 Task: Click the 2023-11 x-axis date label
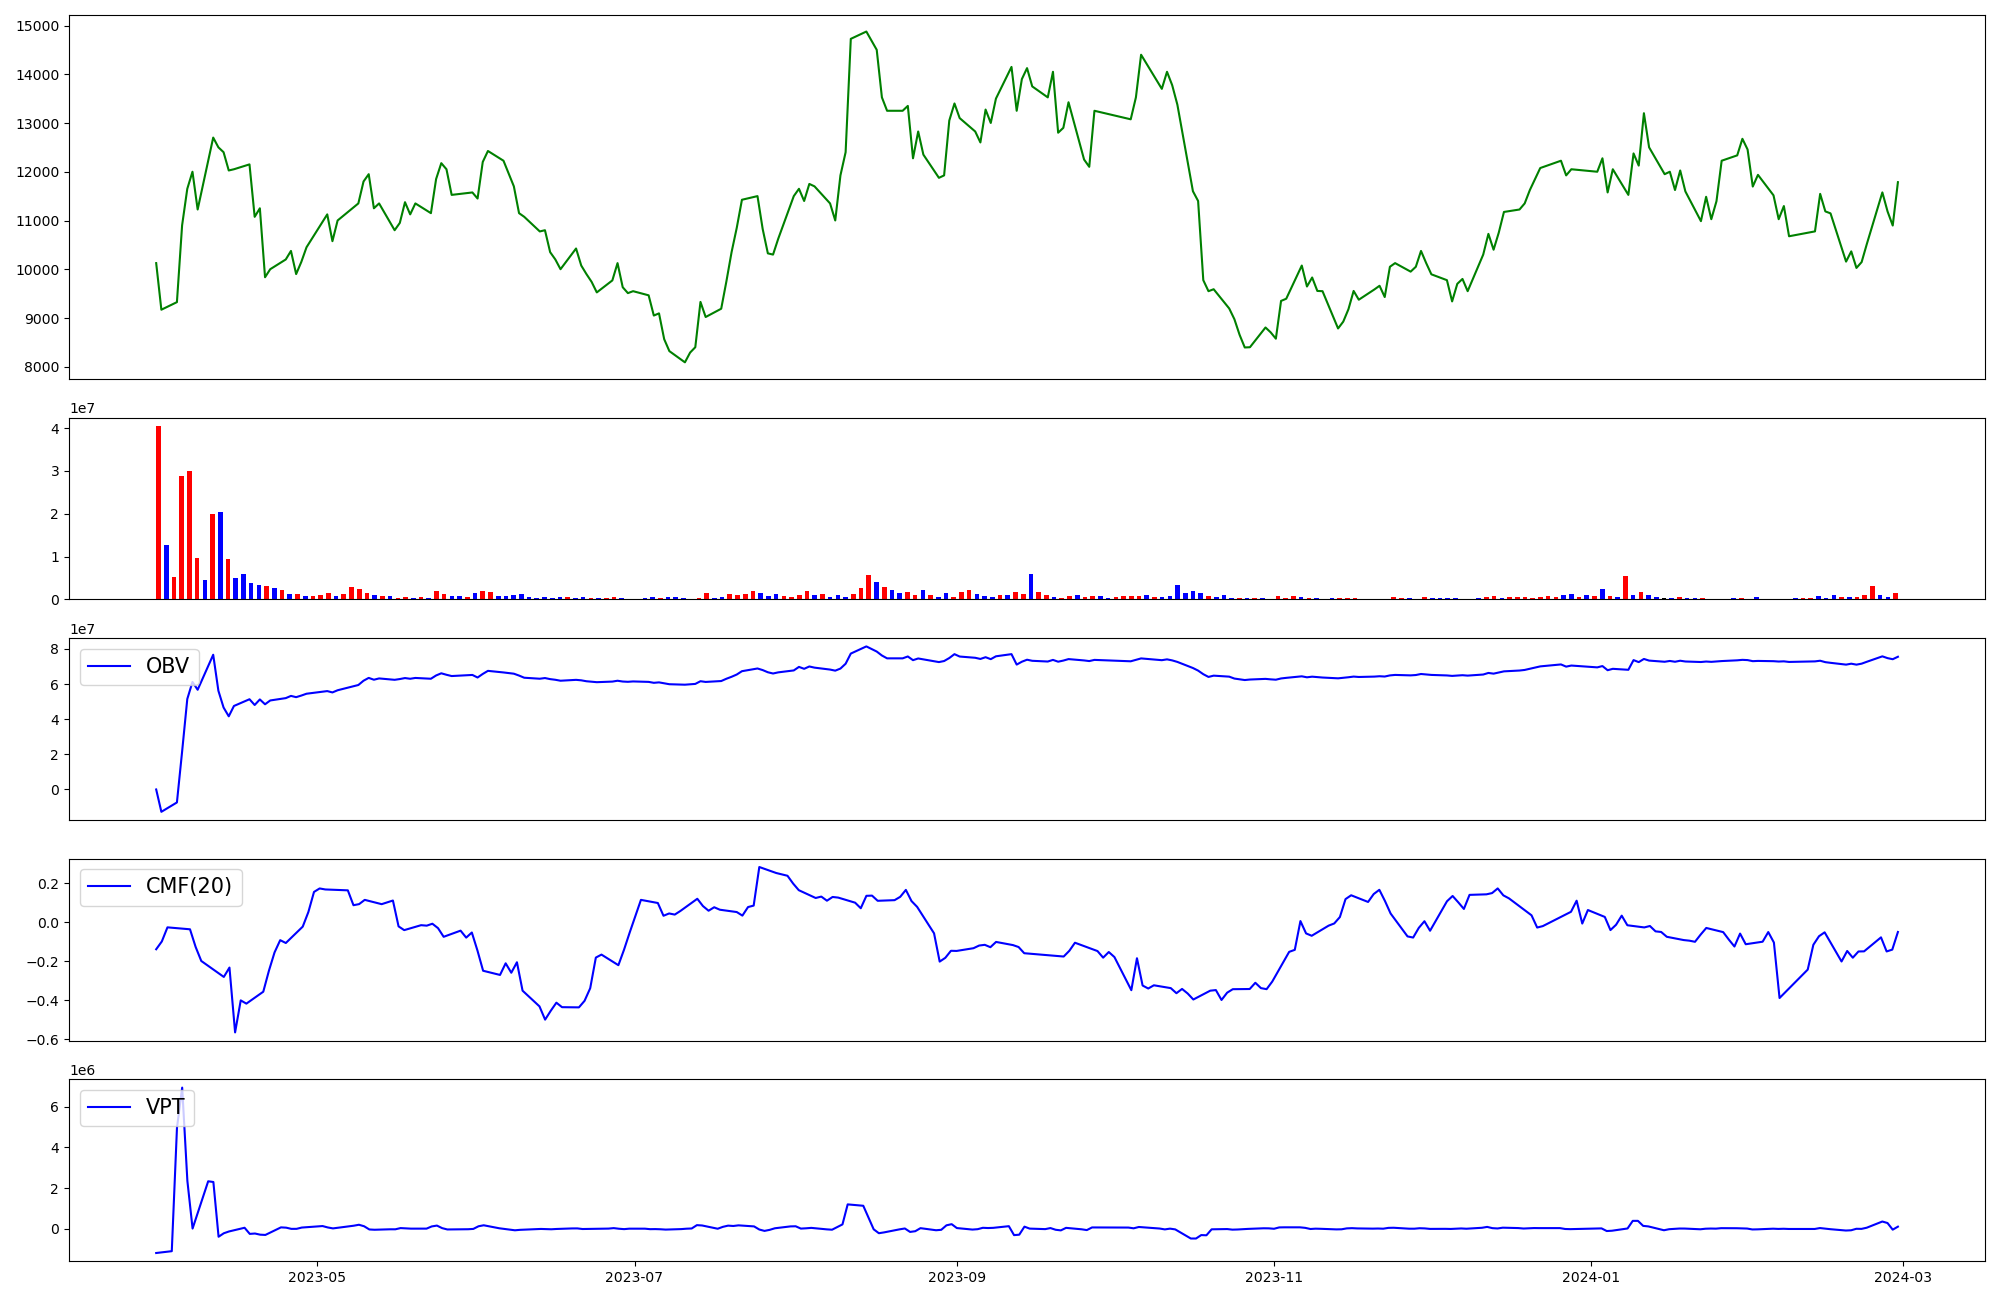coord(1274,1277)
